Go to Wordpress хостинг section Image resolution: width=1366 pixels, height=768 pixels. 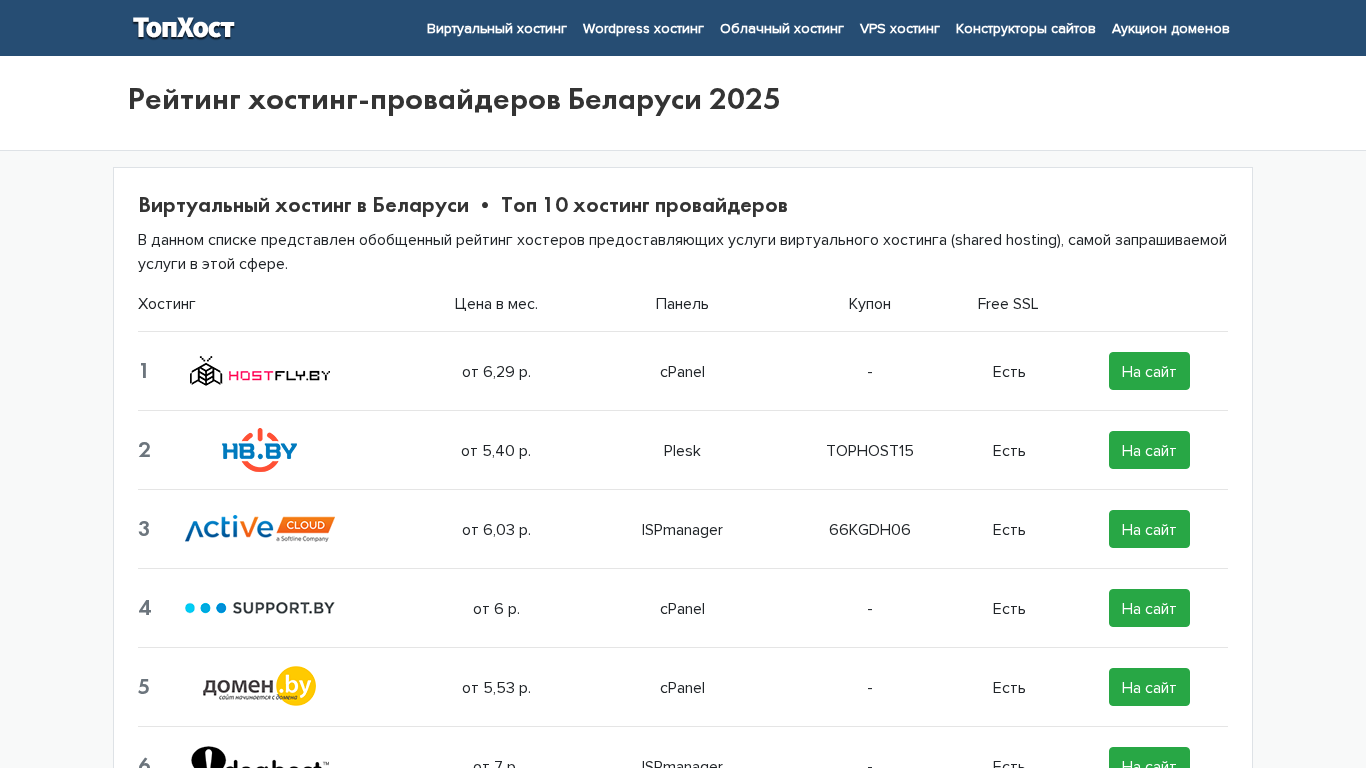tap(643, 28)
